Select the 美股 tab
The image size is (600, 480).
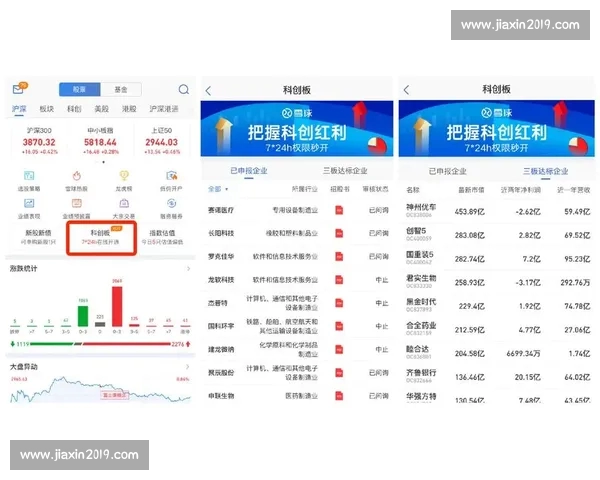coord(102,109)
